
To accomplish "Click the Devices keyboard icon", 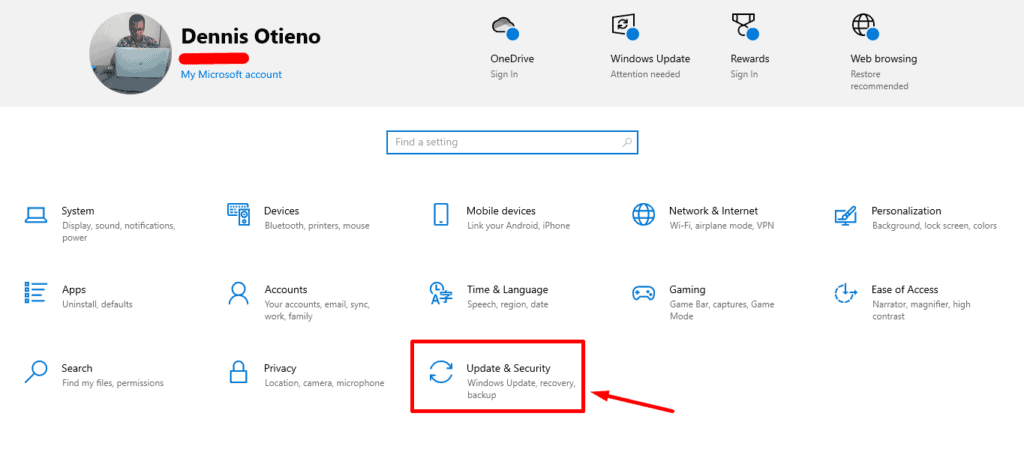I will point(238,215).
